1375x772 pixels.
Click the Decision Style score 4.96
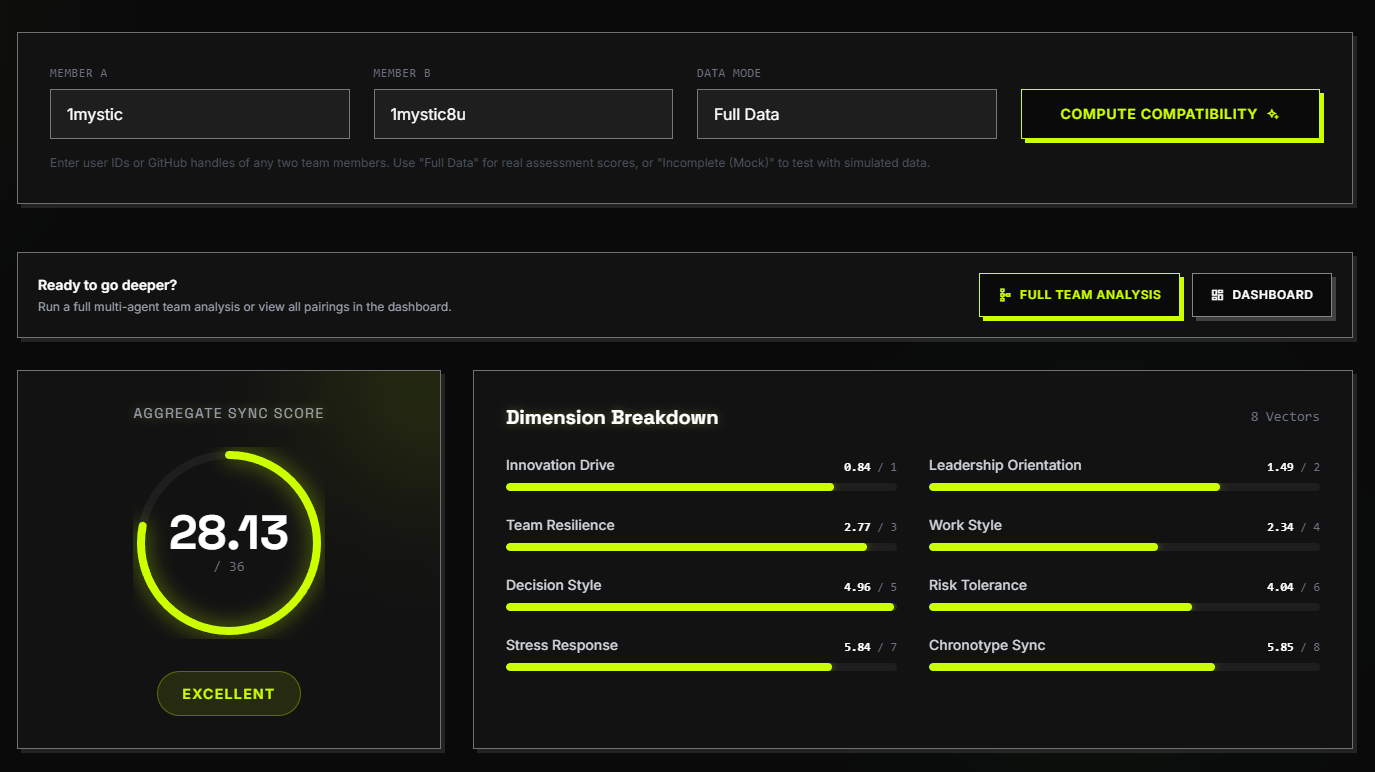click(x=857, y=587)
